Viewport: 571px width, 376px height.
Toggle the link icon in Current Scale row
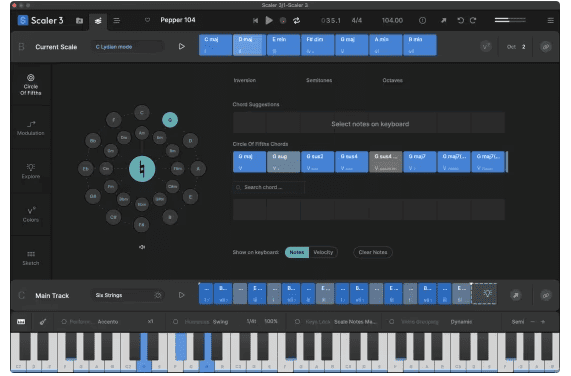click(x=546, y=47)
